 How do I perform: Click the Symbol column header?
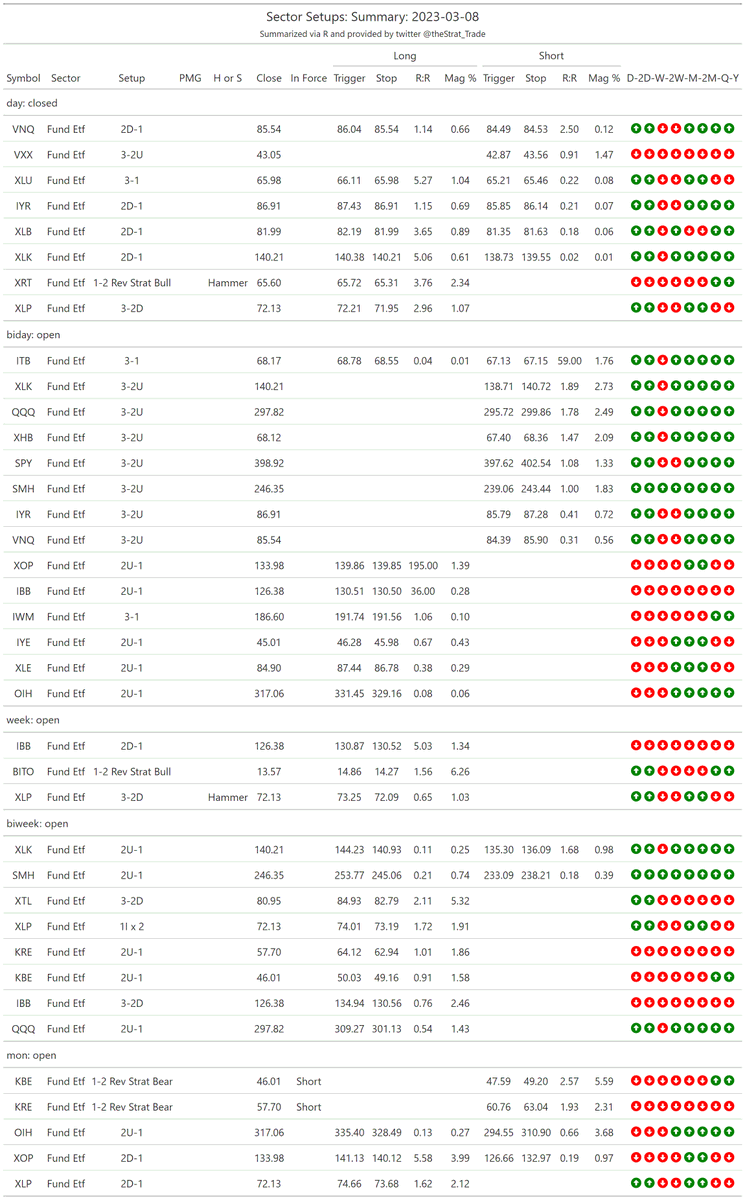point(23,78)
